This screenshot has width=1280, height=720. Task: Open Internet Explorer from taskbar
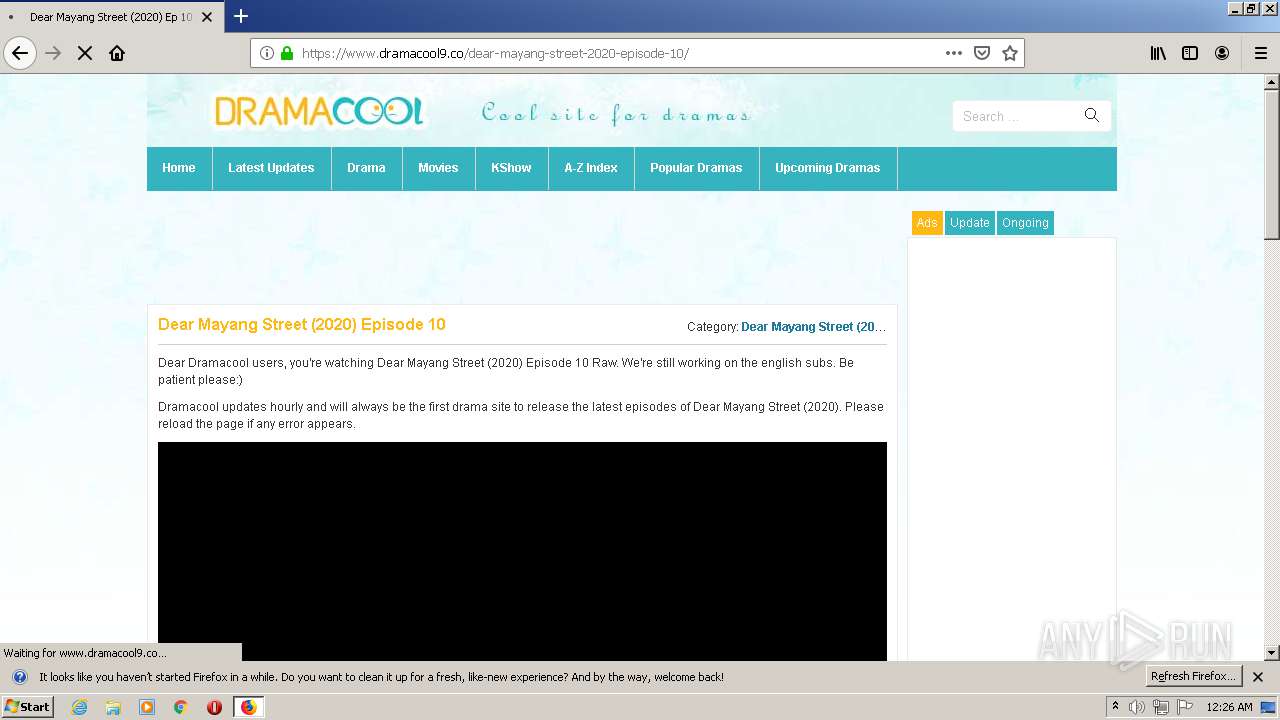[x=80, y=707]
